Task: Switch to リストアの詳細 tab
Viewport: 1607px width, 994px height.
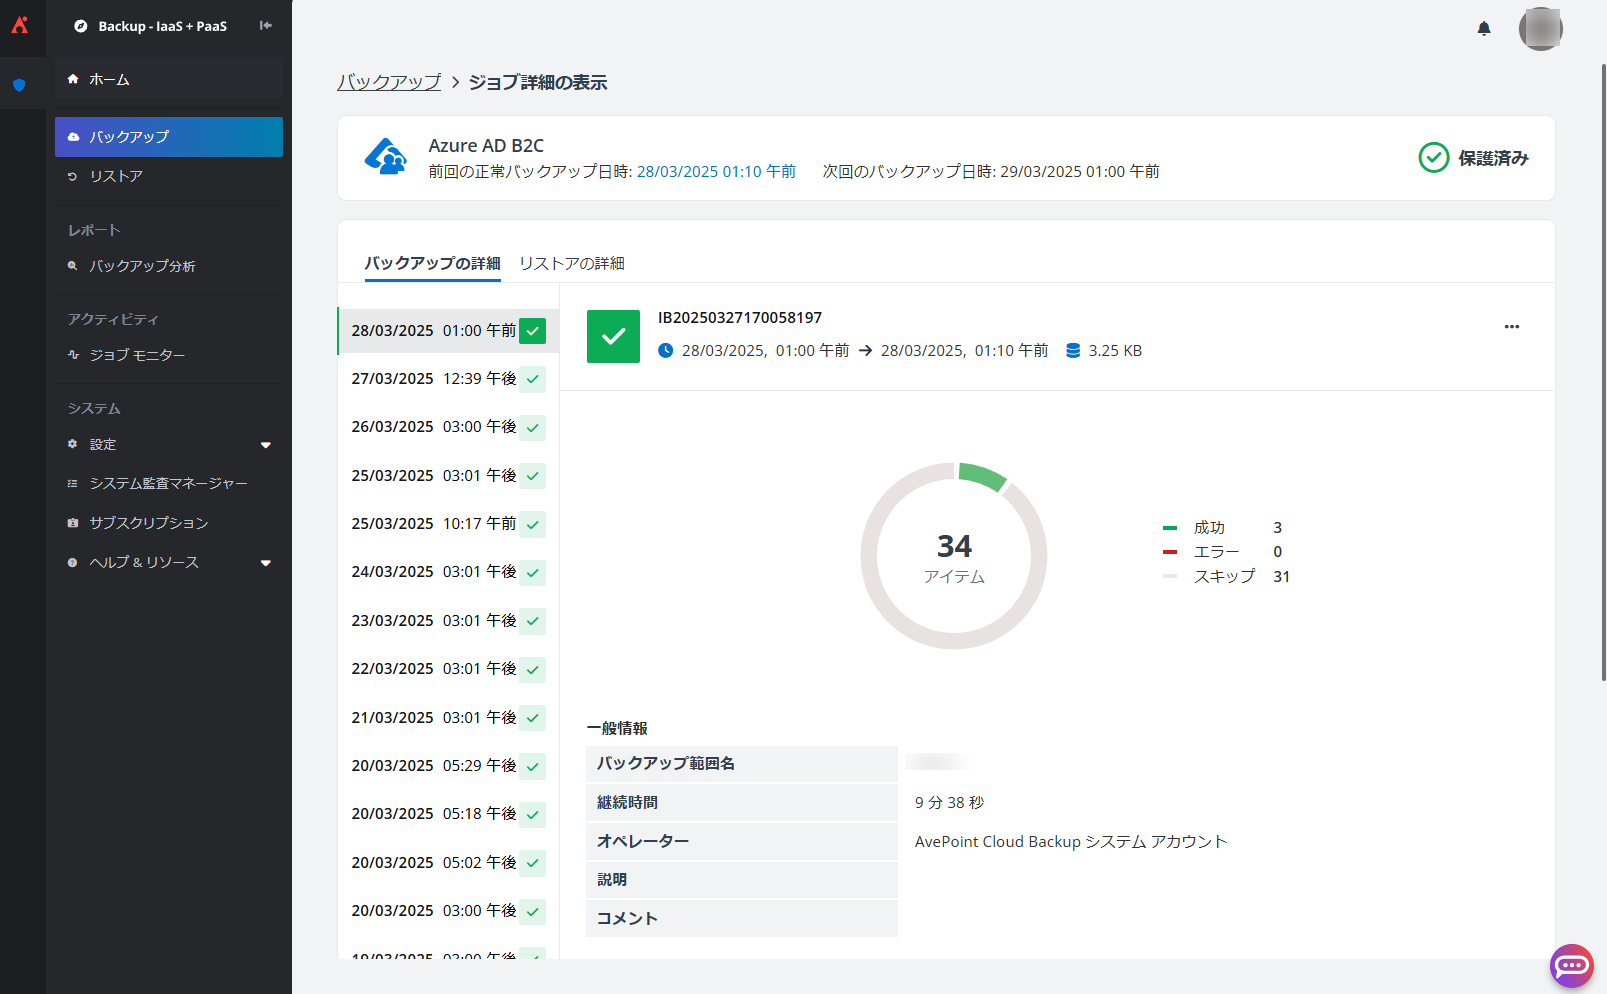Action: click(572, 264)
